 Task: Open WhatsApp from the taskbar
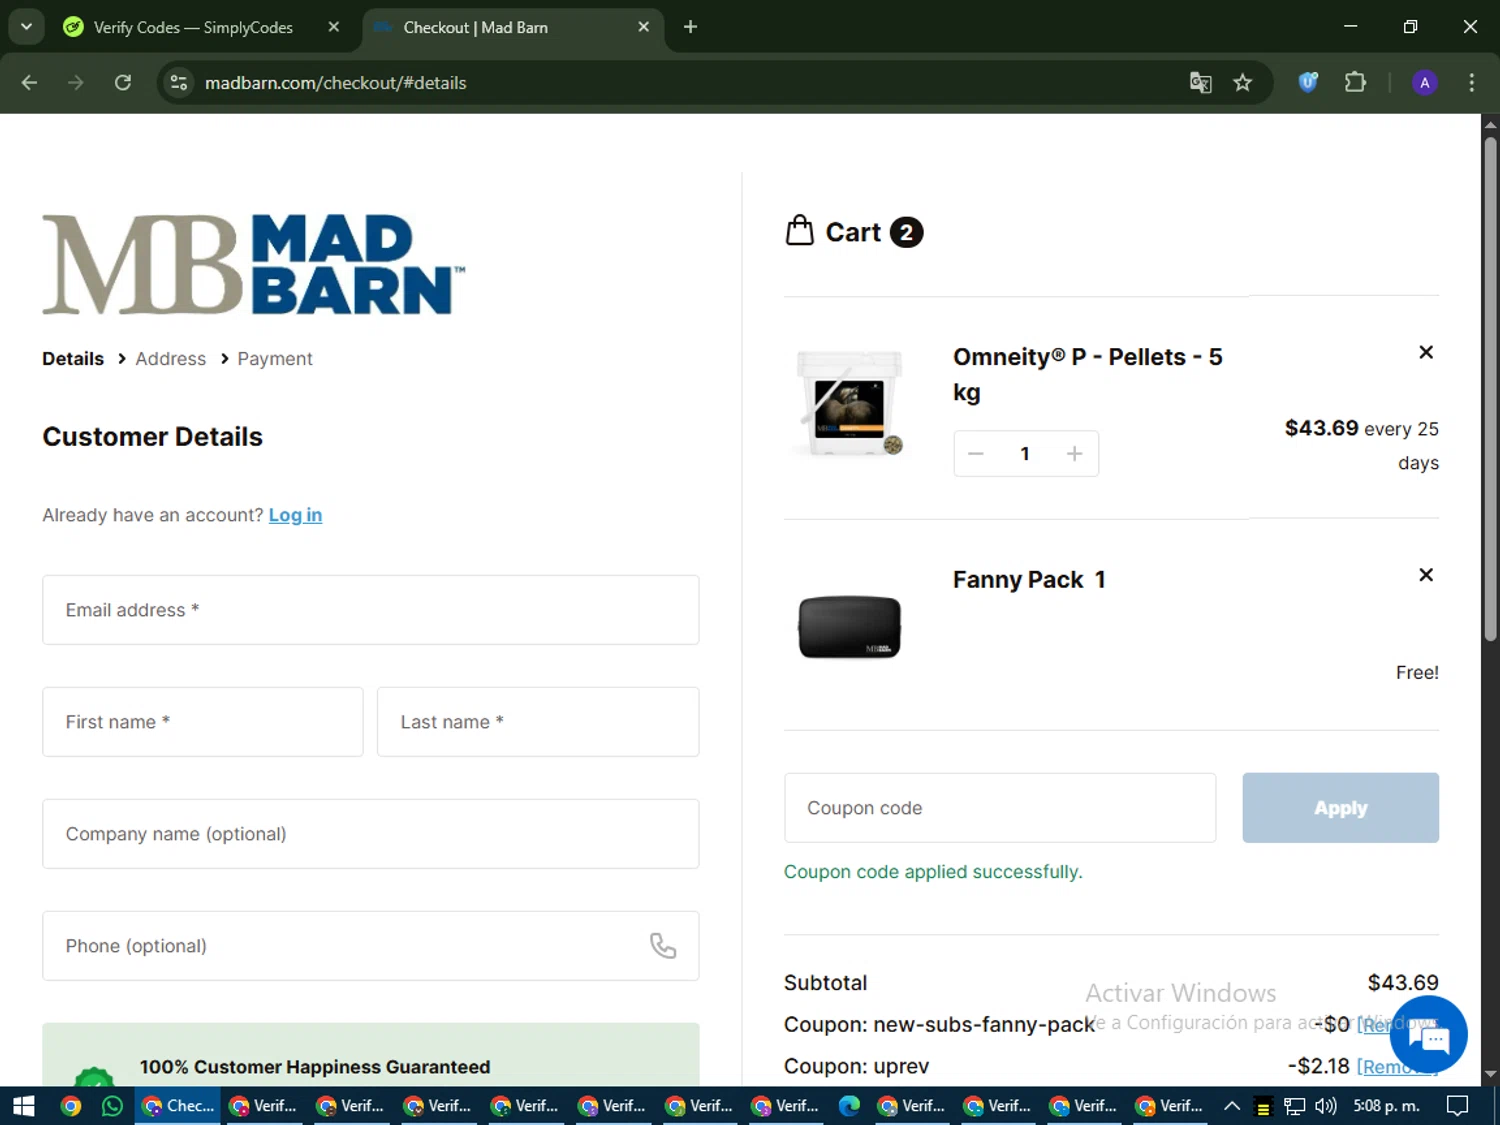tap(112, 1106)
